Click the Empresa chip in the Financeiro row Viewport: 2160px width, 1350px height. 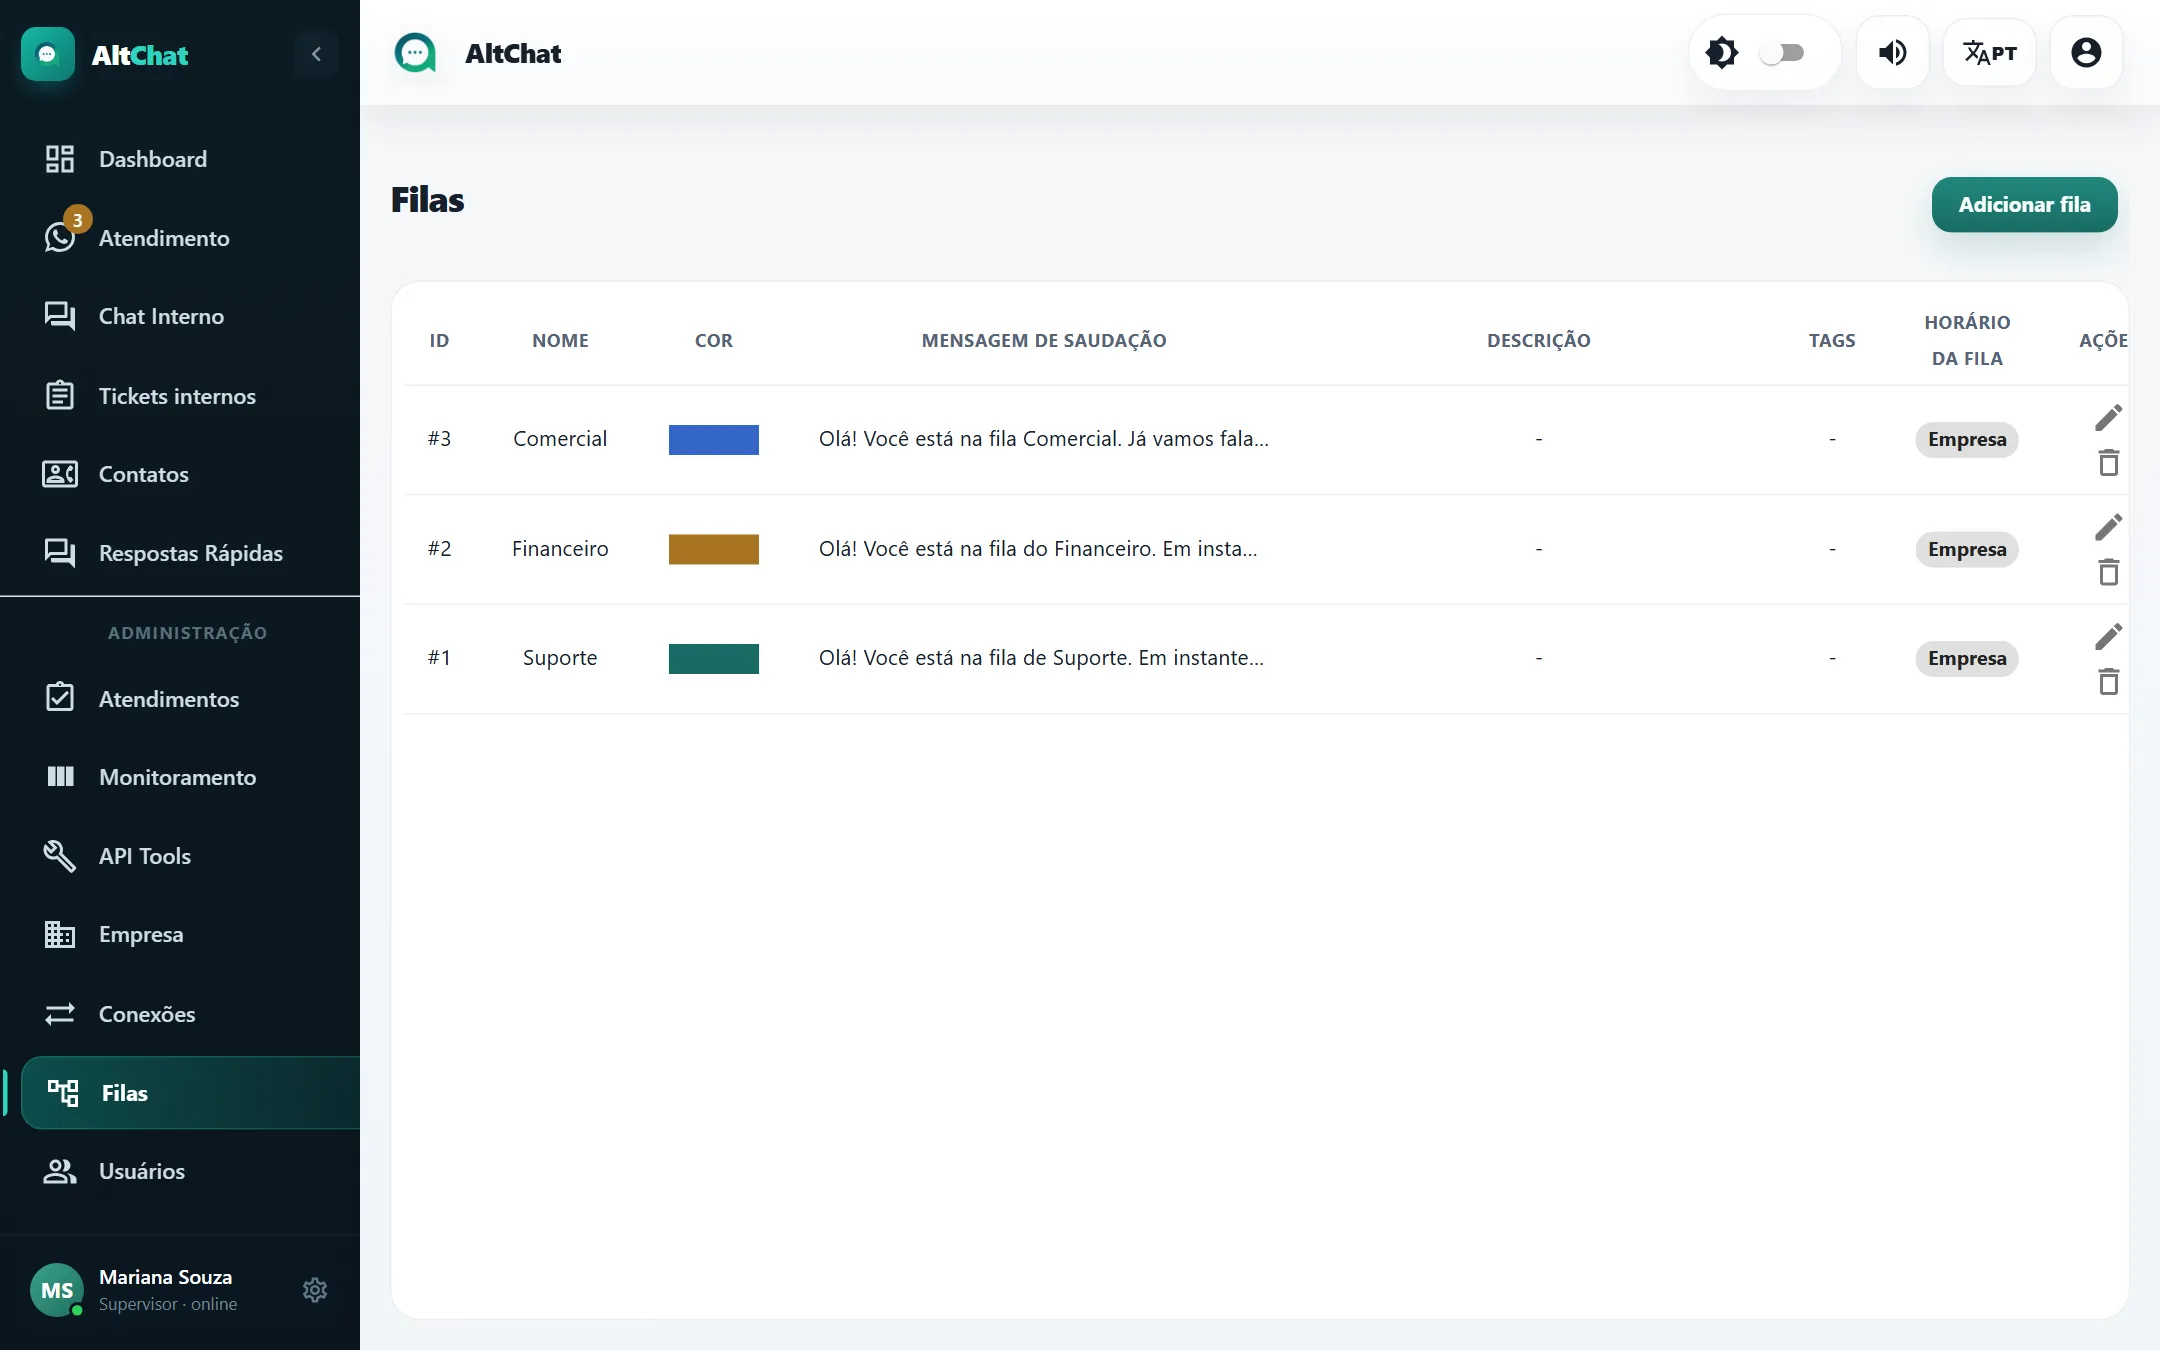pos(1967,549)
